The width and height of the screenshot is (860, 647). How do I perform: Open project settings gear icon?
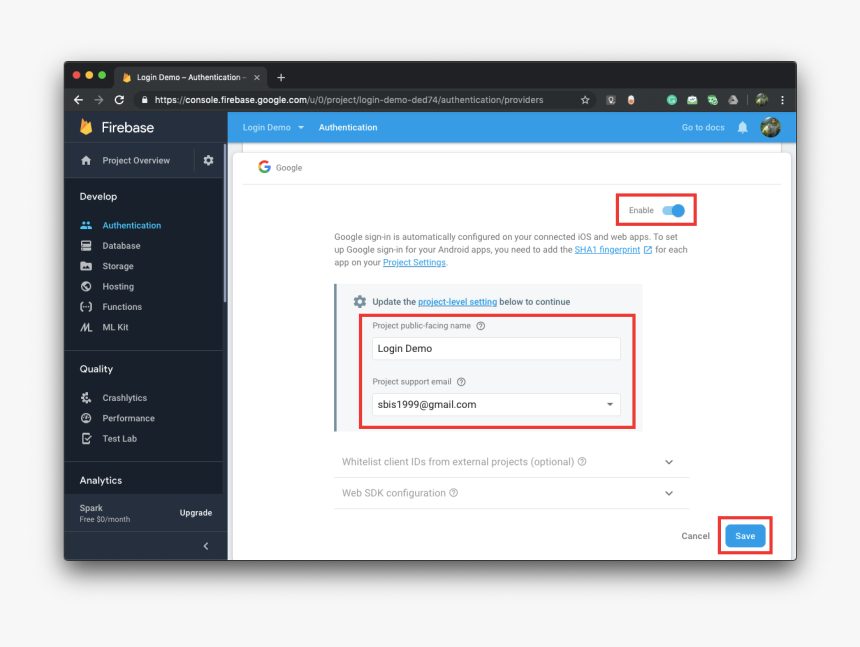(x=208, y=160)
